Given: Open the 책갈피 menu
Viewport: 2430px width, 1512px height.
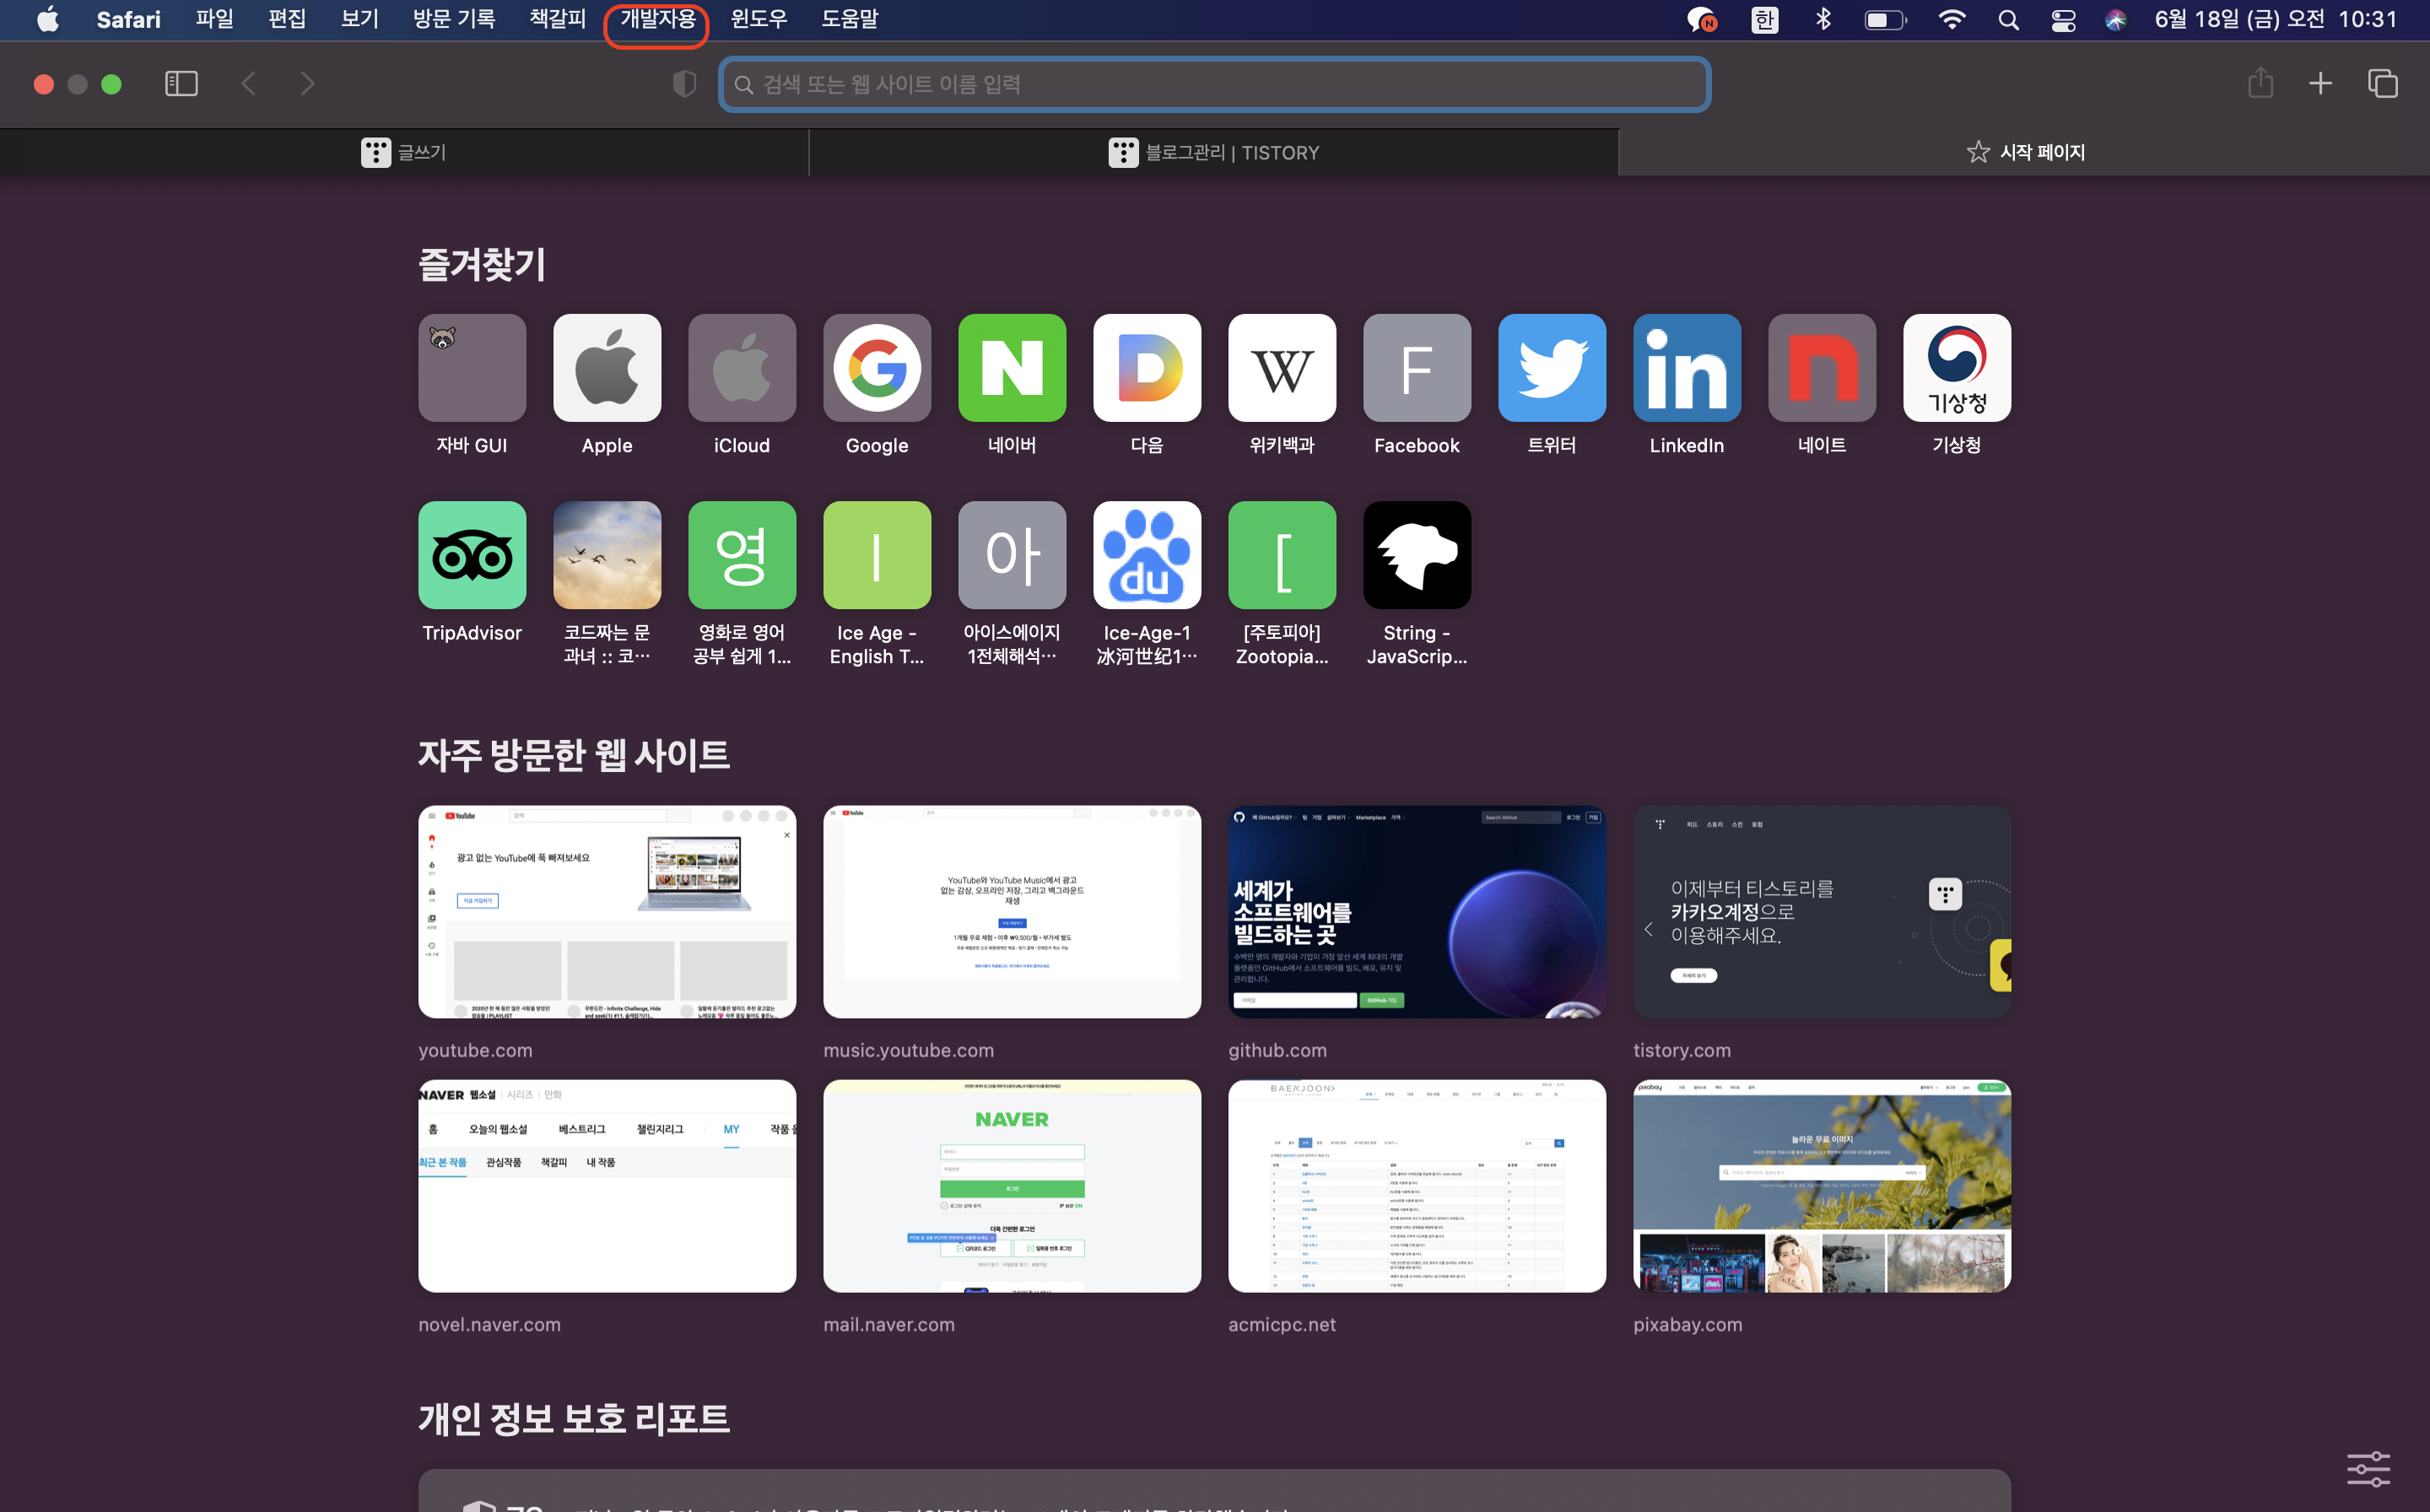Looking at the screenshot, I should (557, 20).
